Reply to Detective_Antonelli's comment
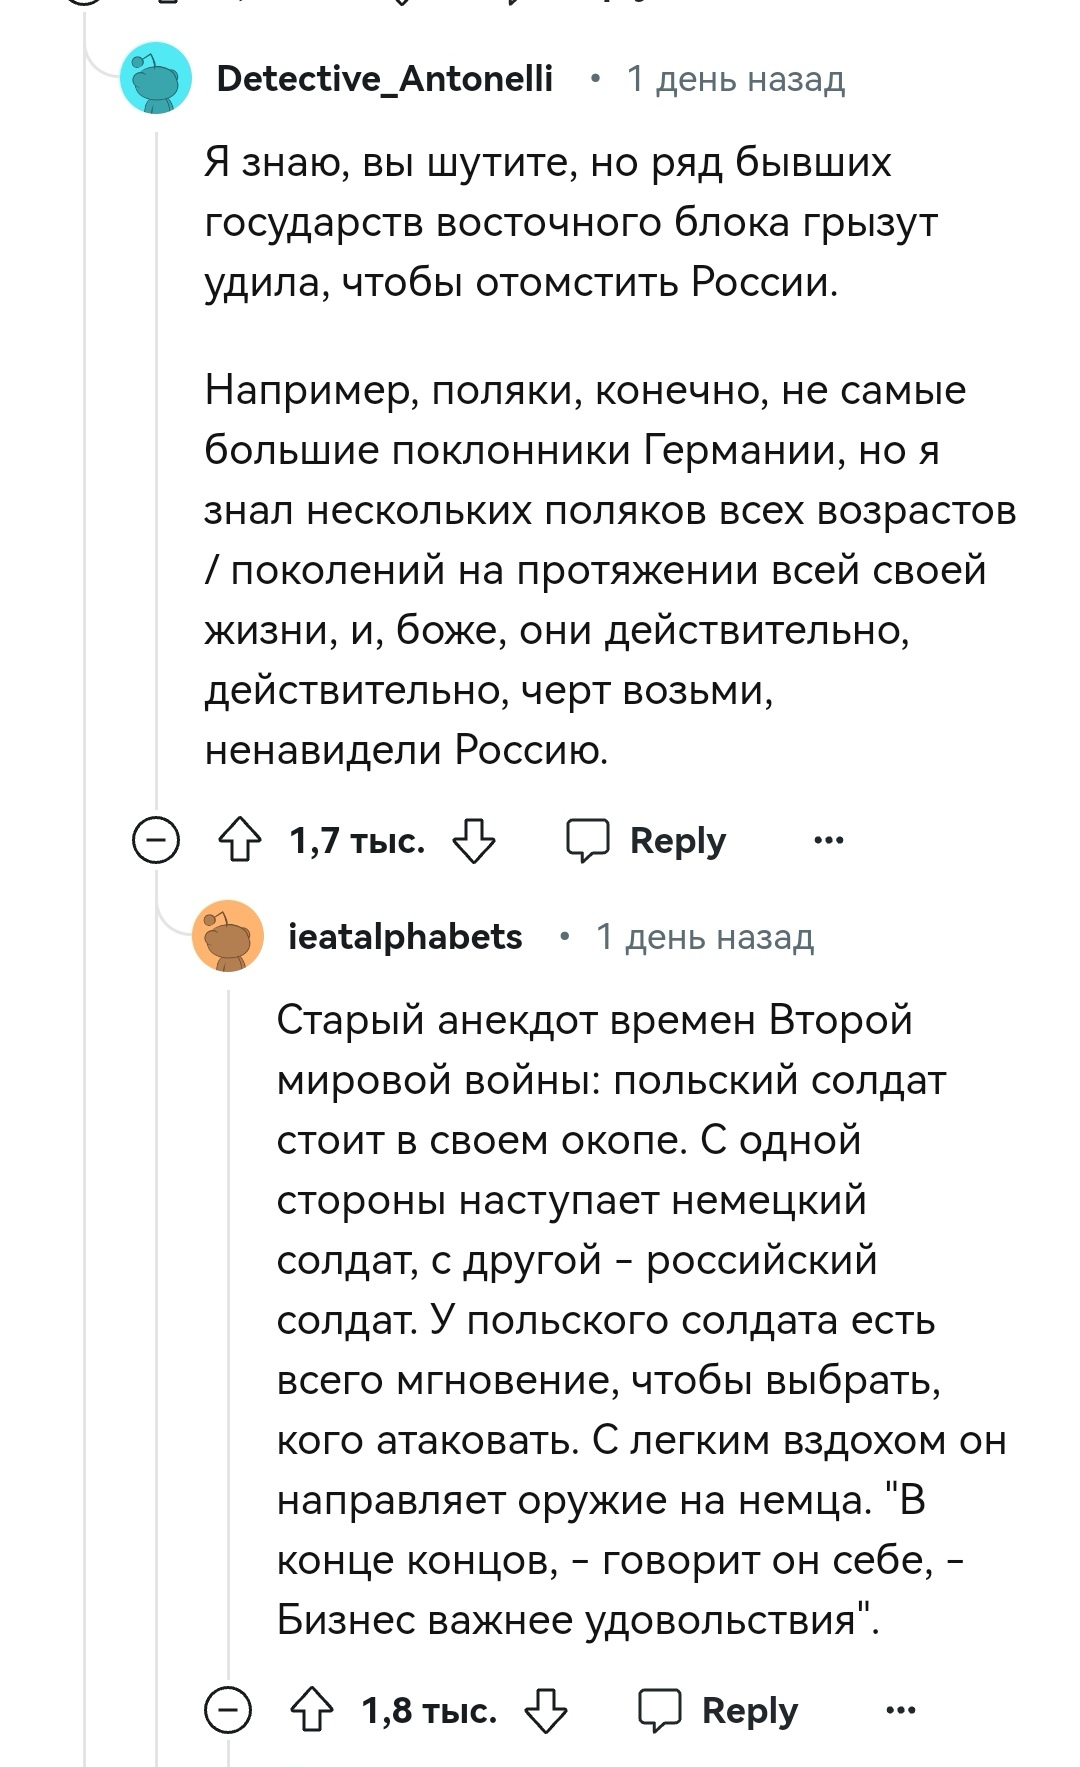This screenshot has width=1080, height=1767. [x=648, y=840]
